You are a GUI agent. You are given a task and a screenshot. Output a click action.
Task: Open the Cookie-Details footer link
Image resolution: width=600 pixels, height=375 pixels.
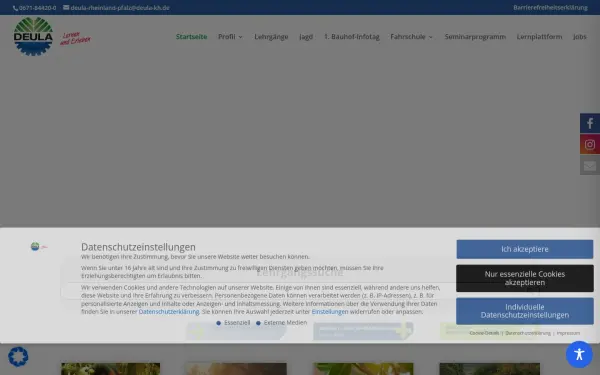pyautogui.click(x=484, y=333)
